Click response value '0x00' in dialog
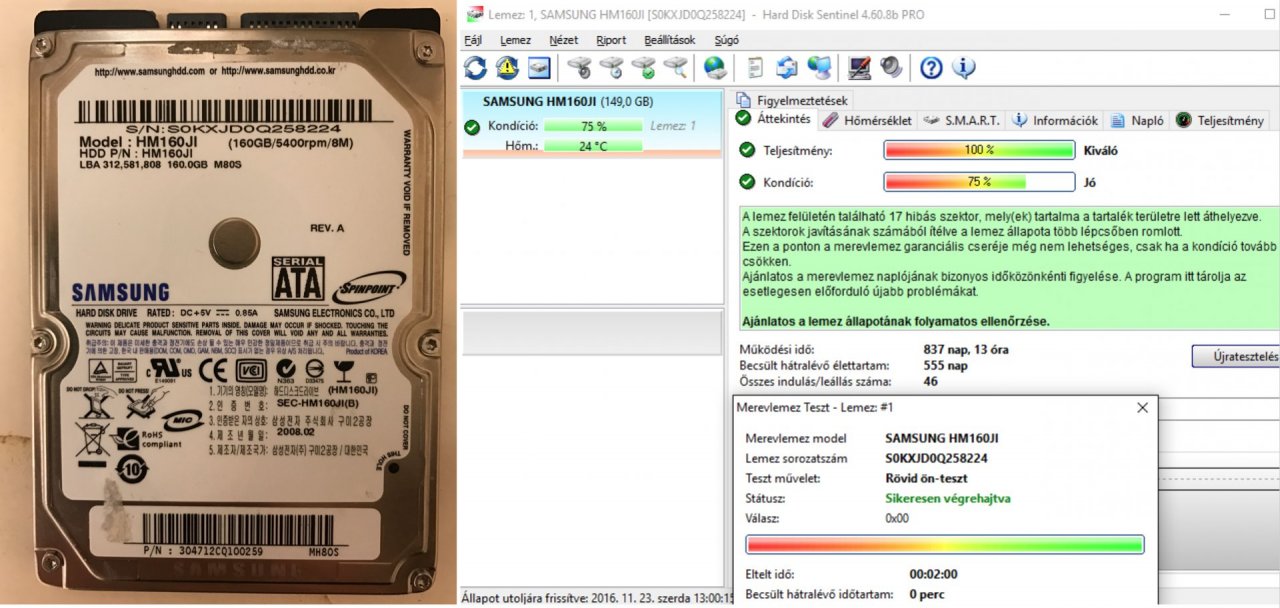This screenshot has width=1280, height=608. pyautogui.click(x=897, y=518)
